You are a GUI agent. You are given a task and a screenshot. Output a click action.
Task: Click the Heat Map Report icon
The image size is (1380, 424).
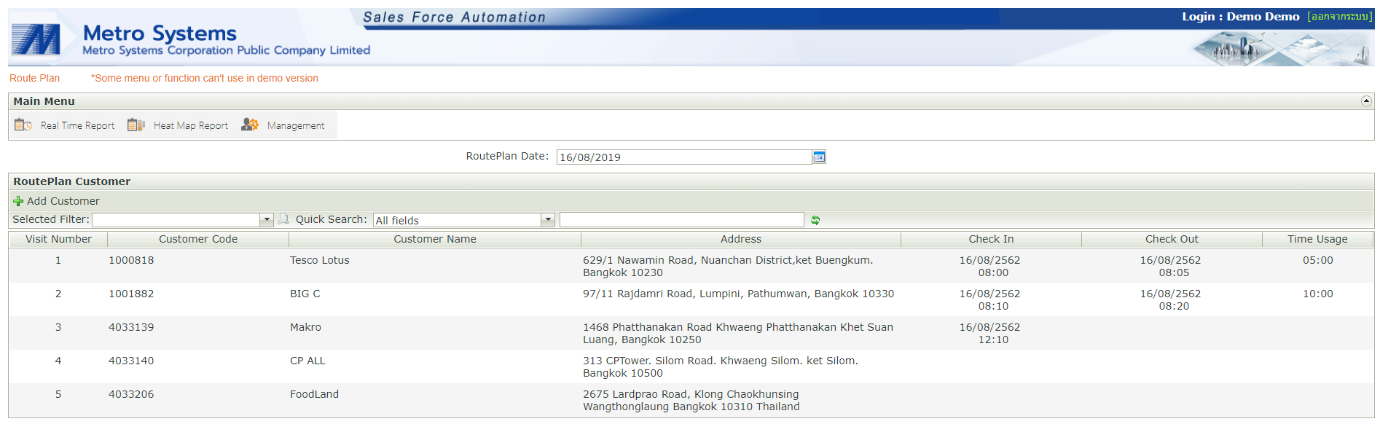tap(136, 125)
